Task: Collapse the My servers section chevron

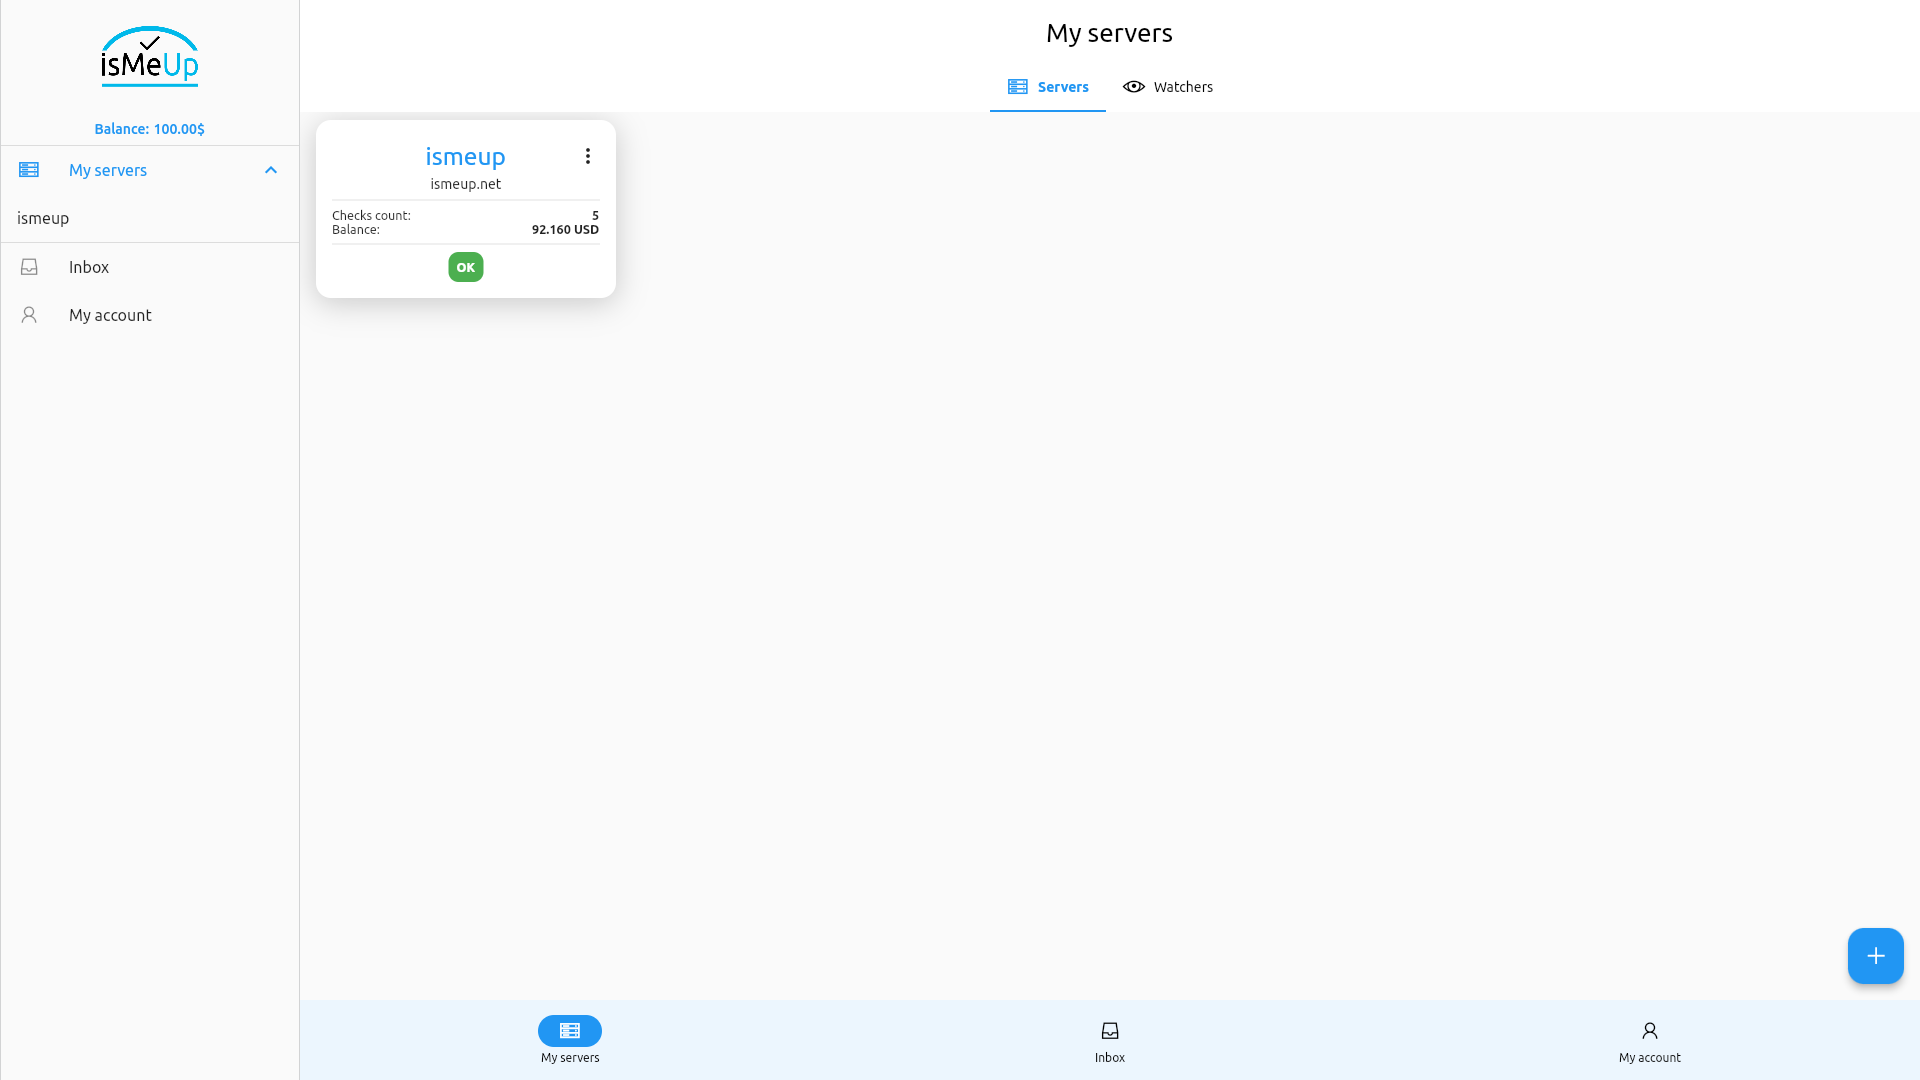Action: tap(270, 169)
